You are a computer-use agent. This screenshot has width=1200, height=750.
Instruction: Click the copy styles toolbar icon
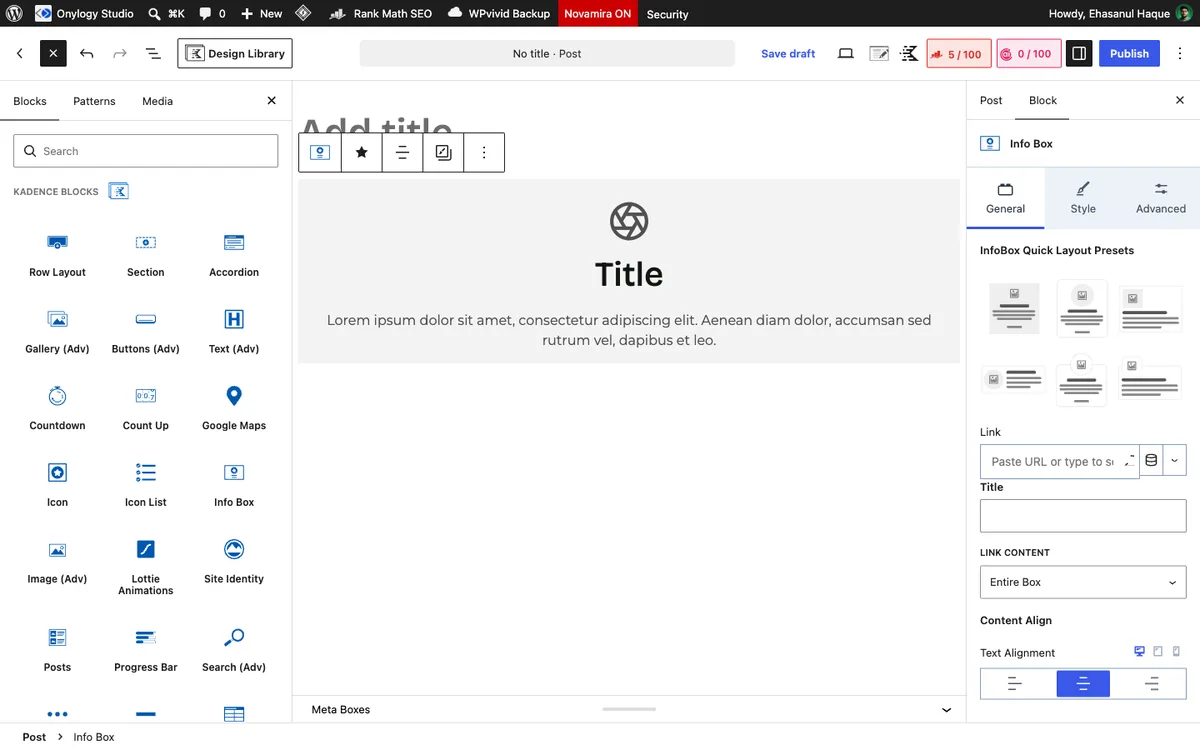[443, 153]
